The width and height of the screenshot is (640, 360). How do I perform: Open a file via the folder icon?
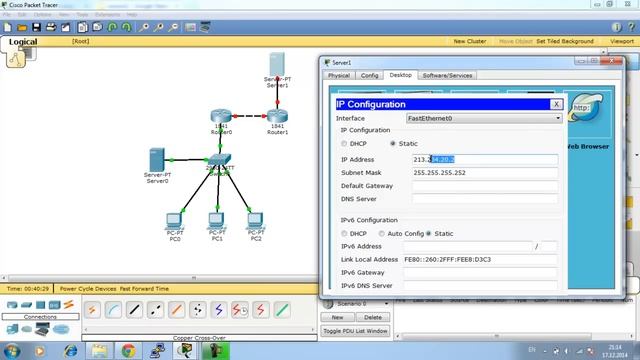point(22,27)
